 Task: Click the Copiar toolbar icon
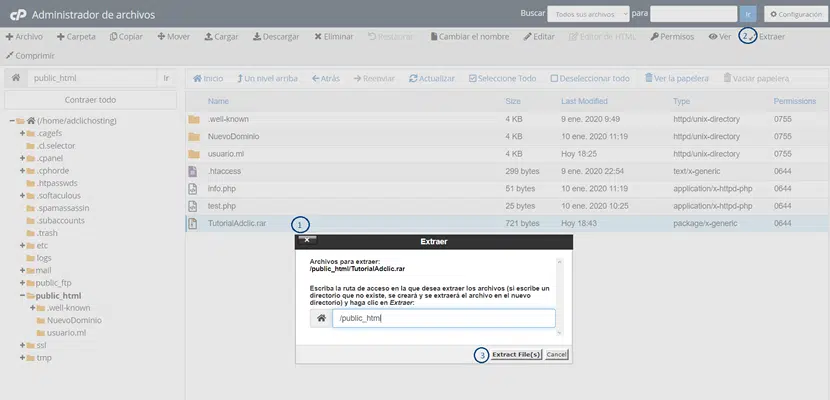coord(111,36)
